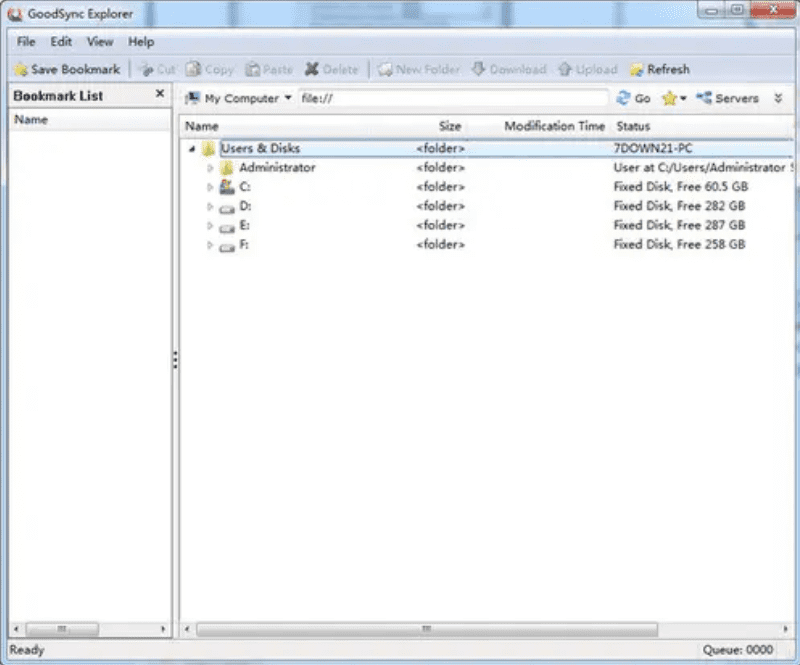The height and width of the screenshot is (665, 800).
Task: Click the file pane horizontal scrollbar thumb
Action: coord(427,629)
